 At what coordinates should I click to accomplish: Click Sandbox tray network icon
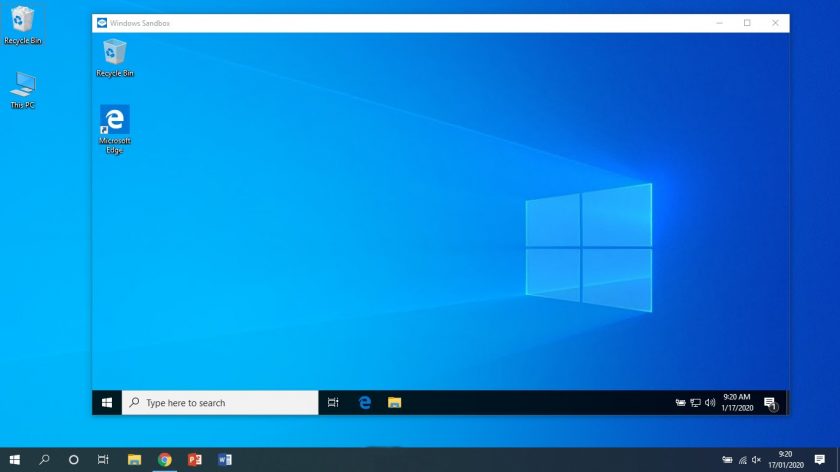point(695,402)
